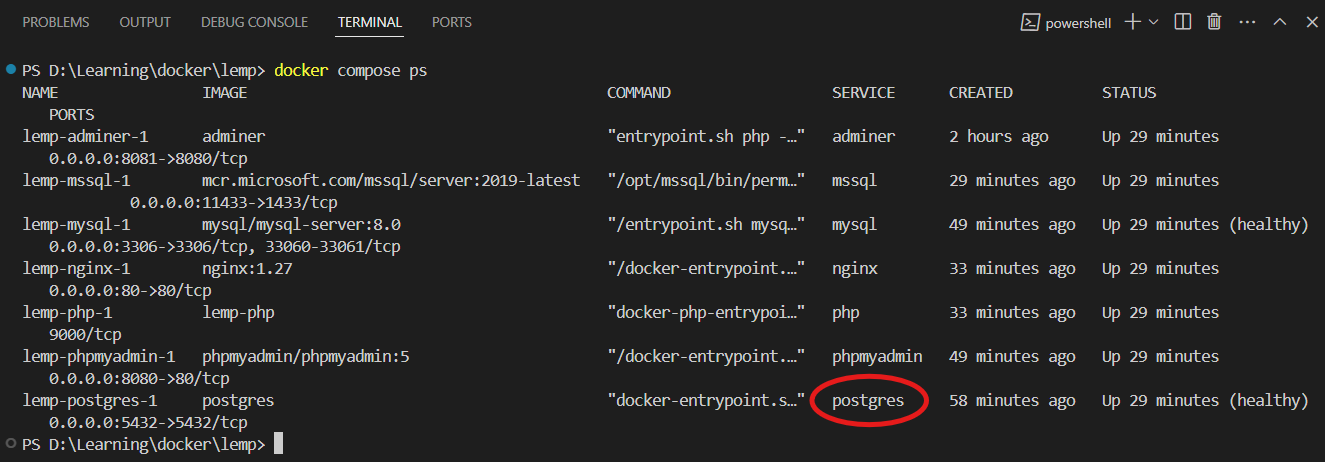Click the adminer service name
This screenshot has width=1325, height=462.
click(863, 136)
